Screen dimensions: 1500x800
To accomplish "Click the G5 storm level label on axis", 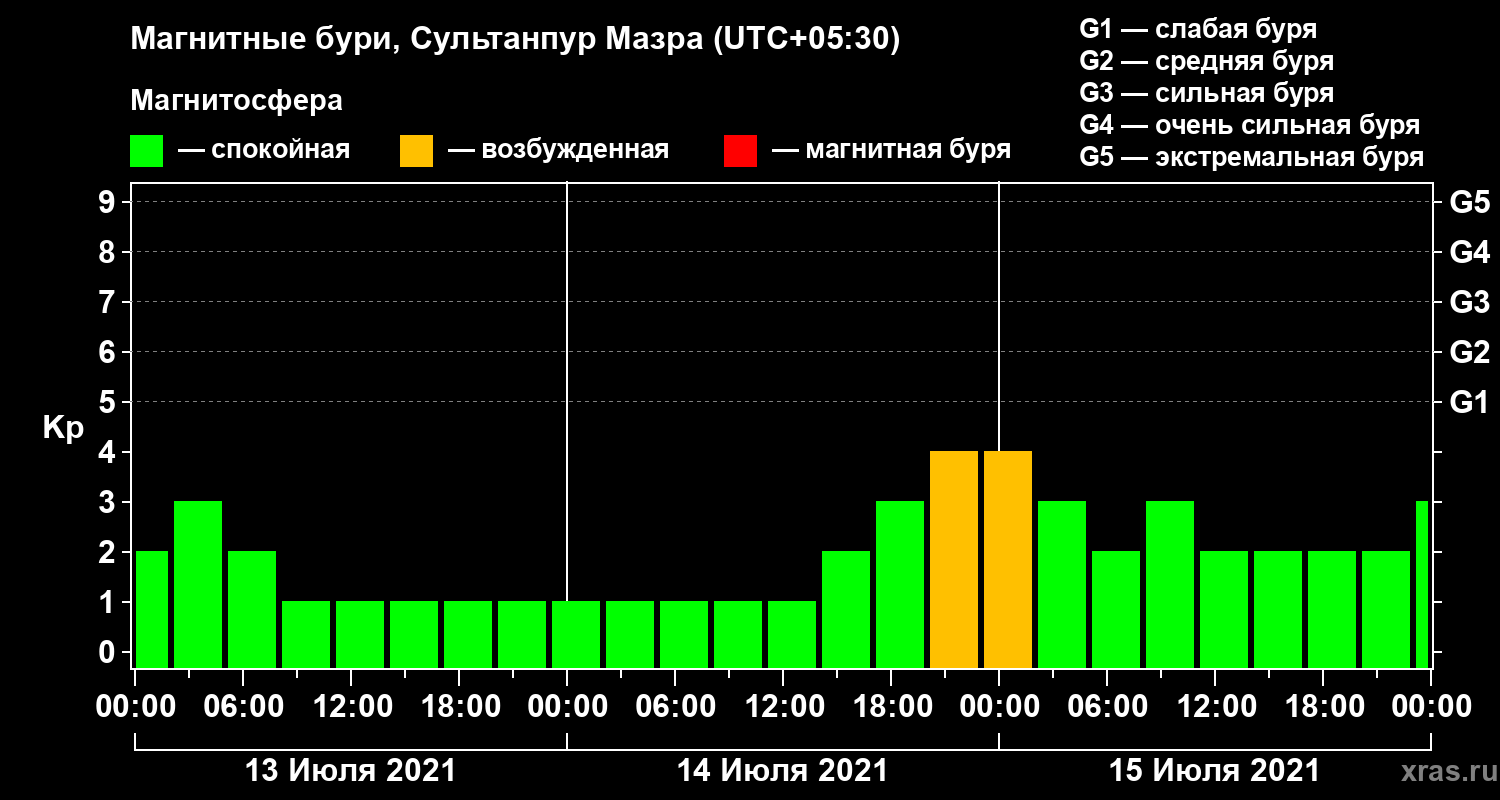I will [x=1469, y=202].
